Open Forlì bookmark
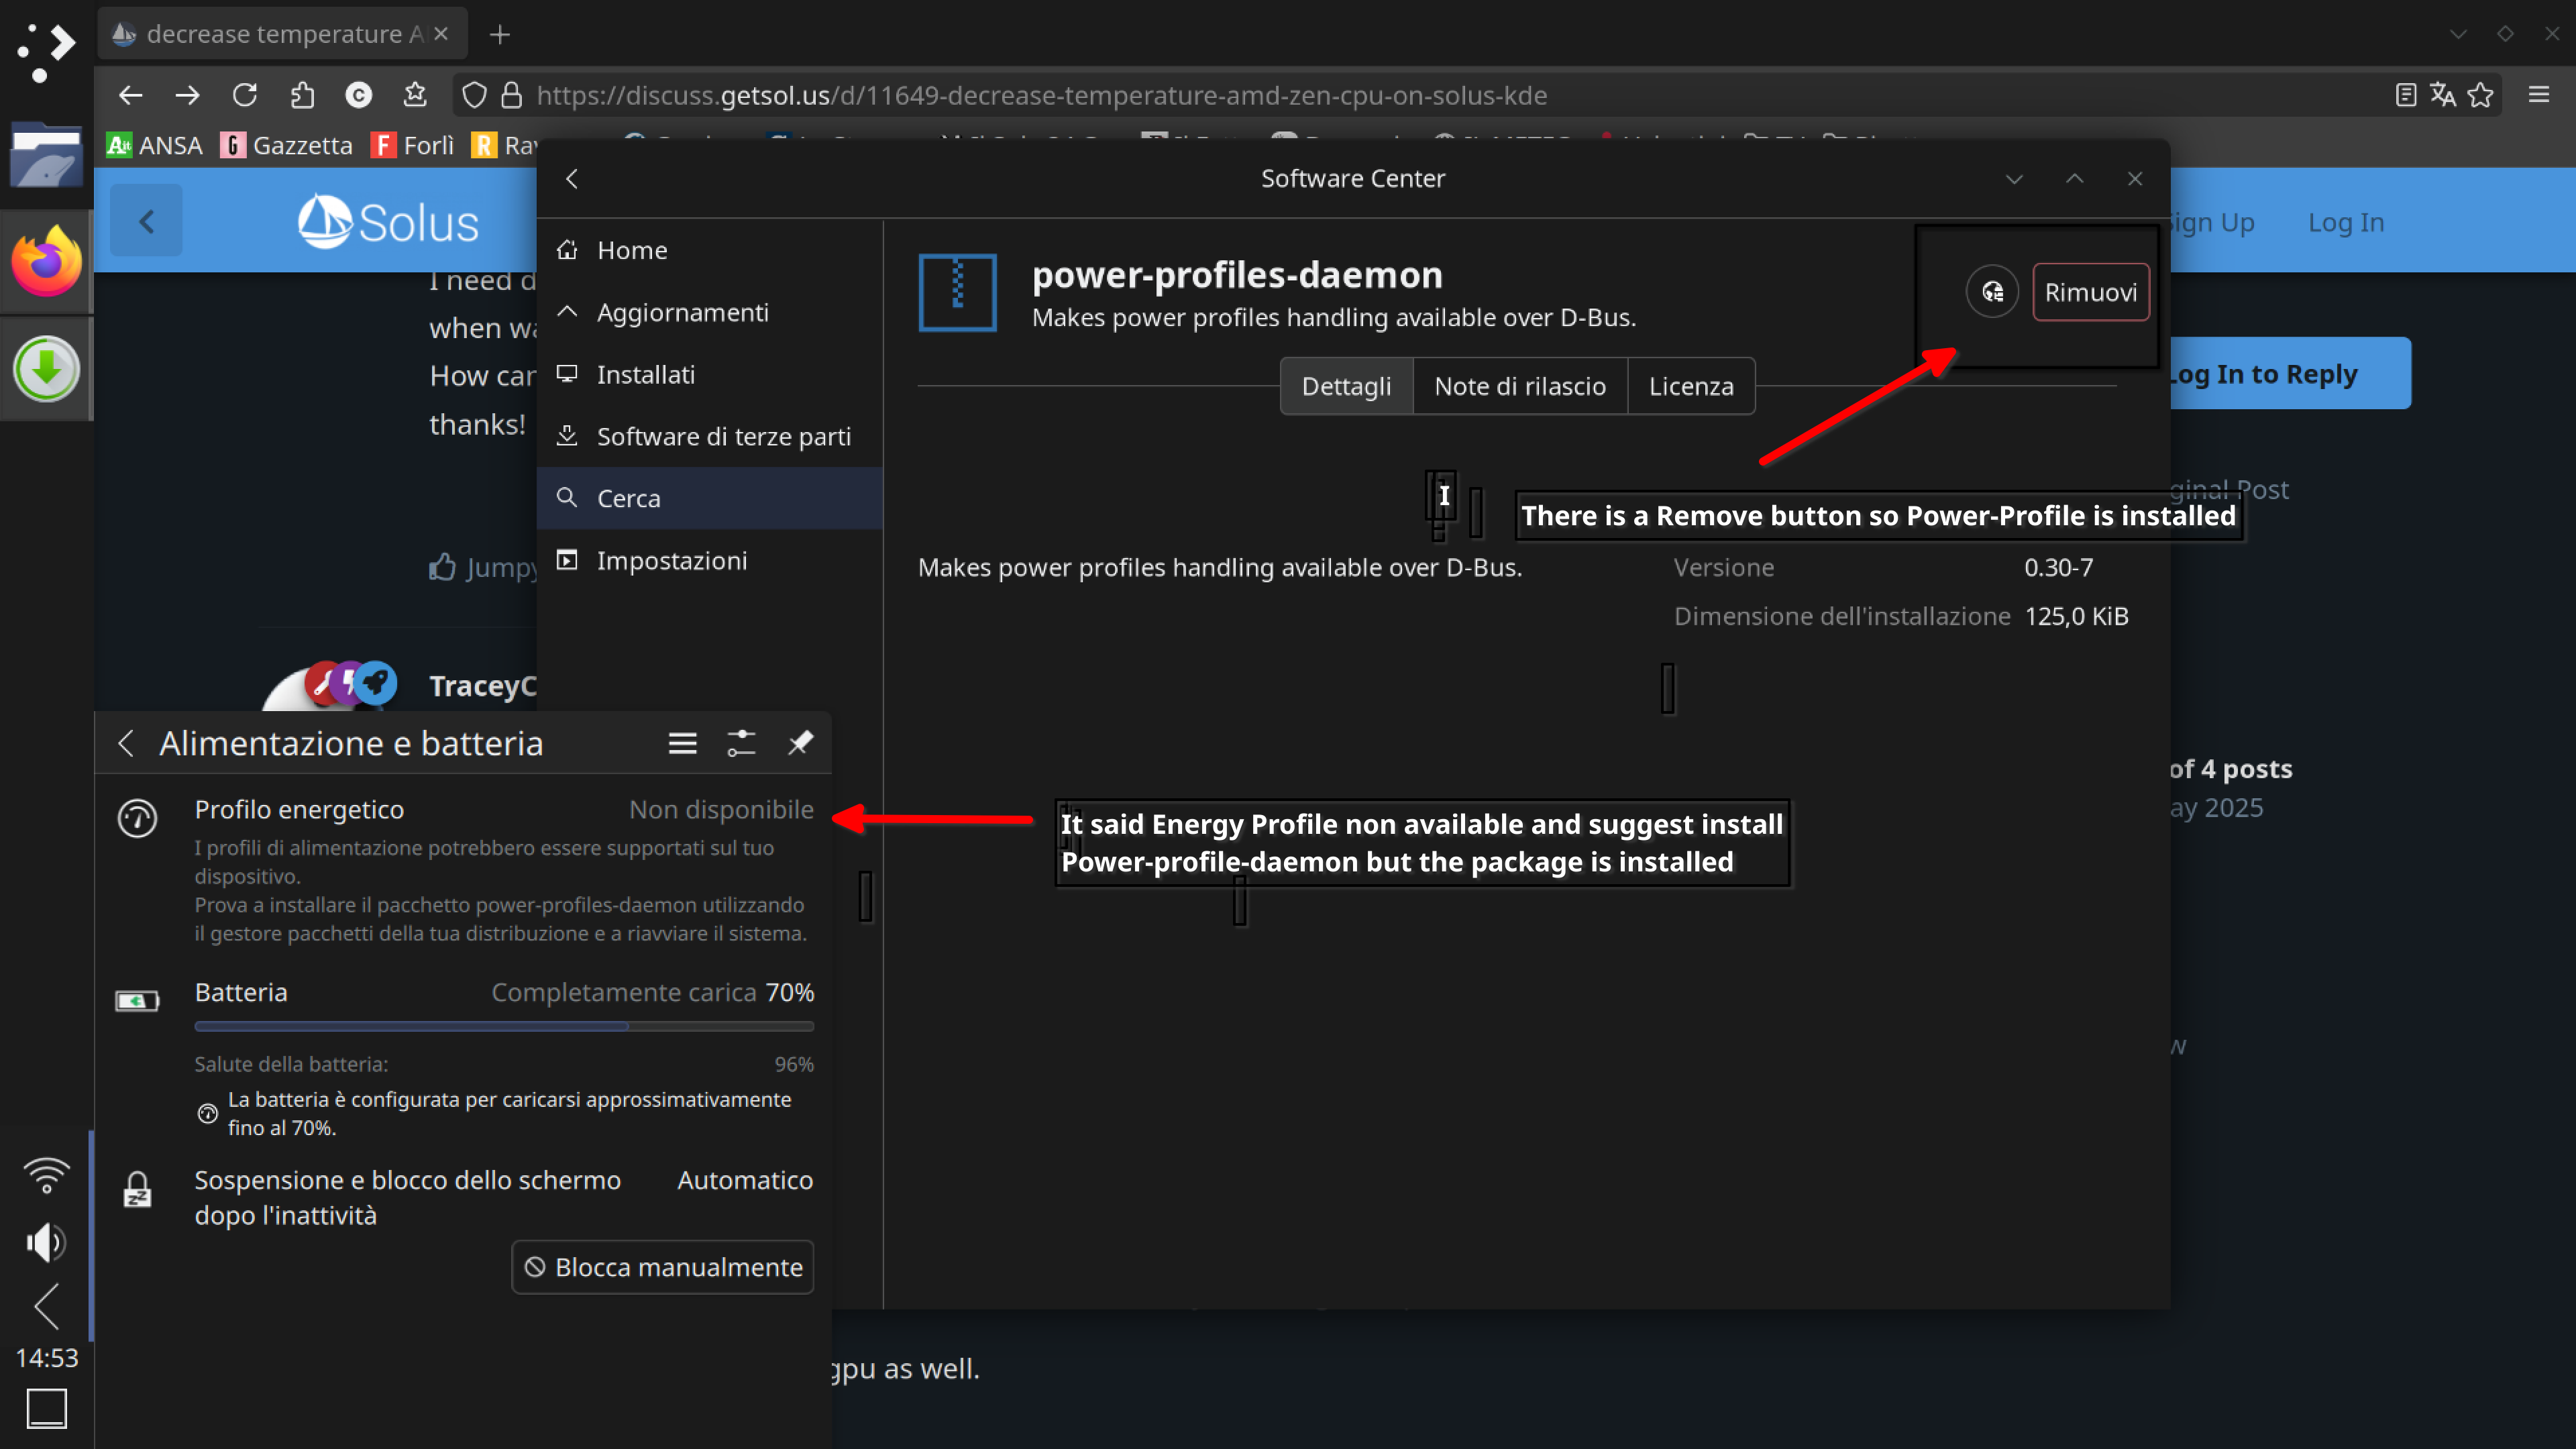The image size is (2576, 1449). (413, 145)
